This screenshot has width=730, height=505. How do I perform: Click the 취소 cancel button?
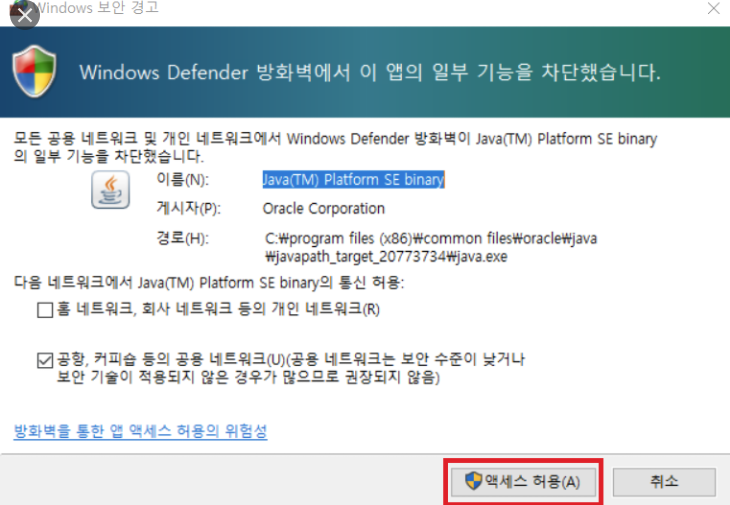664,482
